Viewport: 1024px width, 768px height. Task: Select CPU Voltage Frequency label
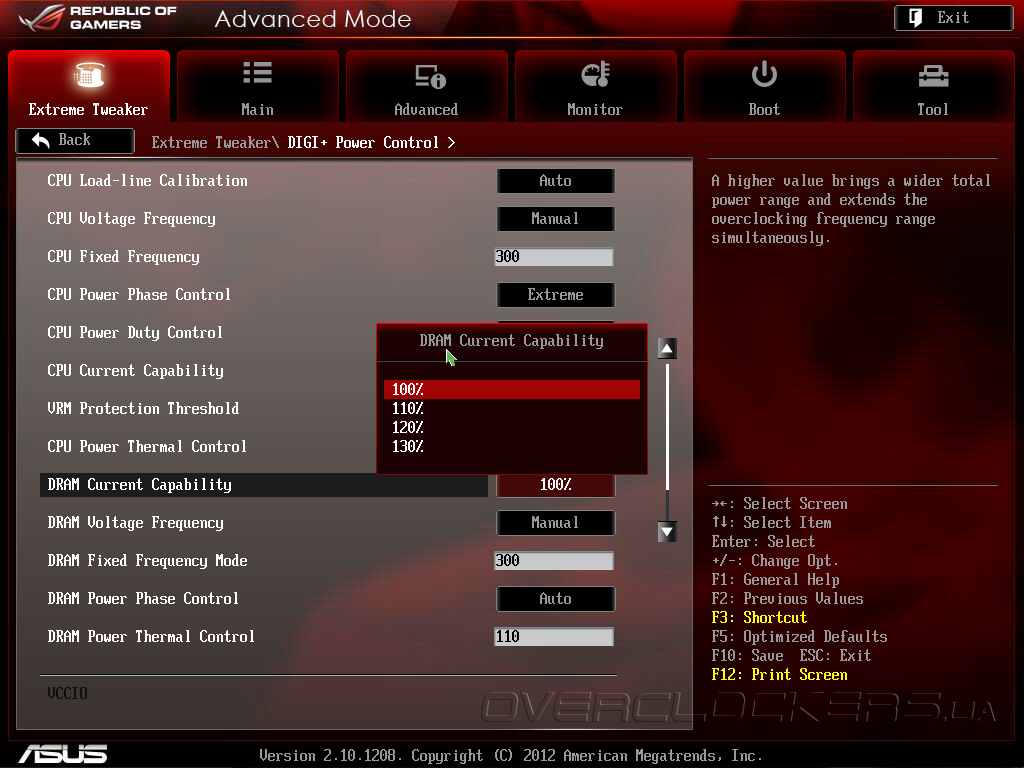[x=131, y=219]
